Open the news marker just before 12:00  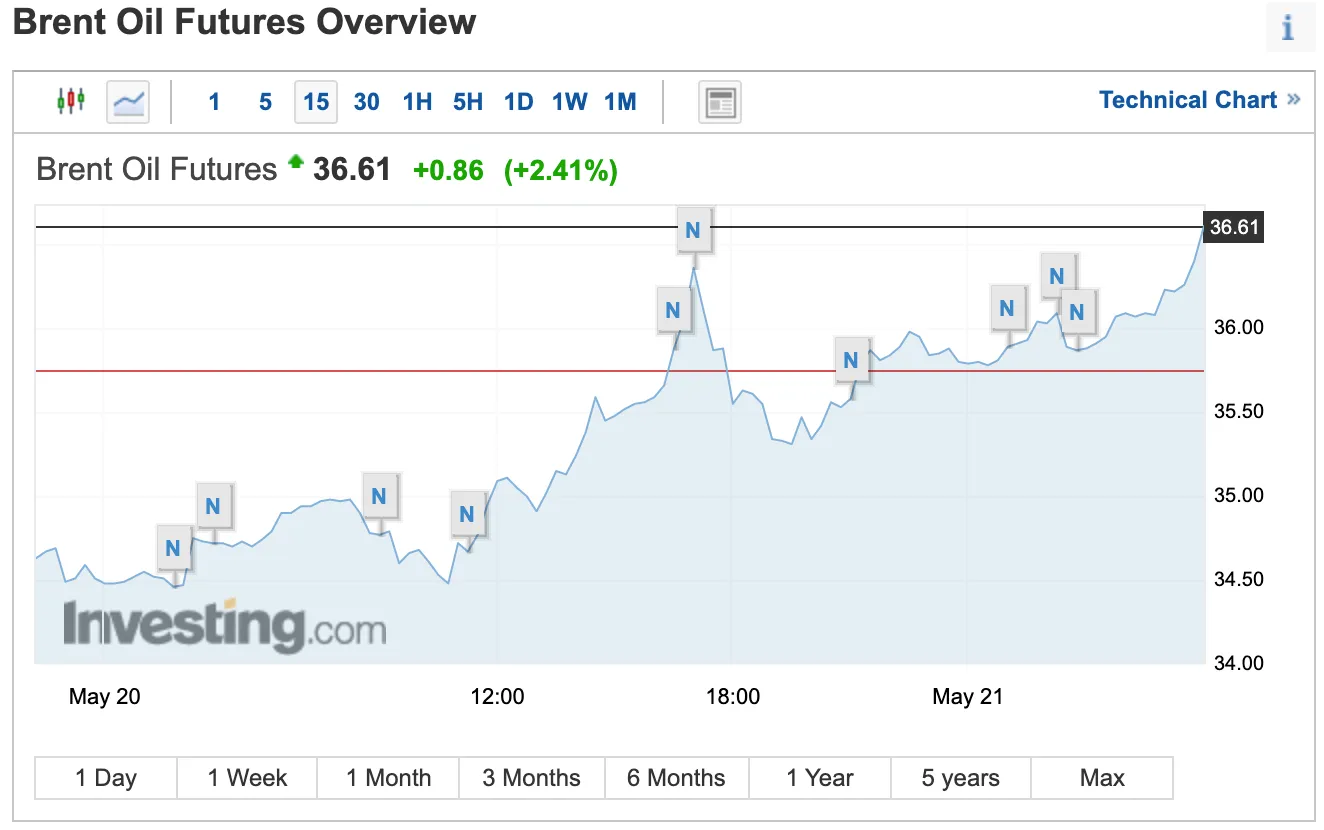(x=466, y=515)
